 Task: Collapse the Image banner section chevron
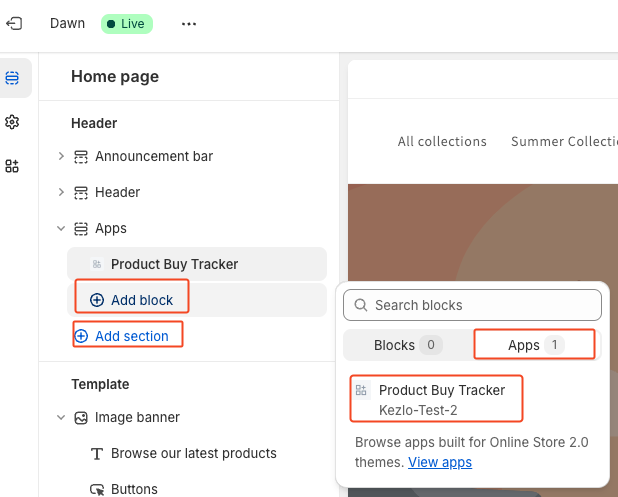point(61,417)
